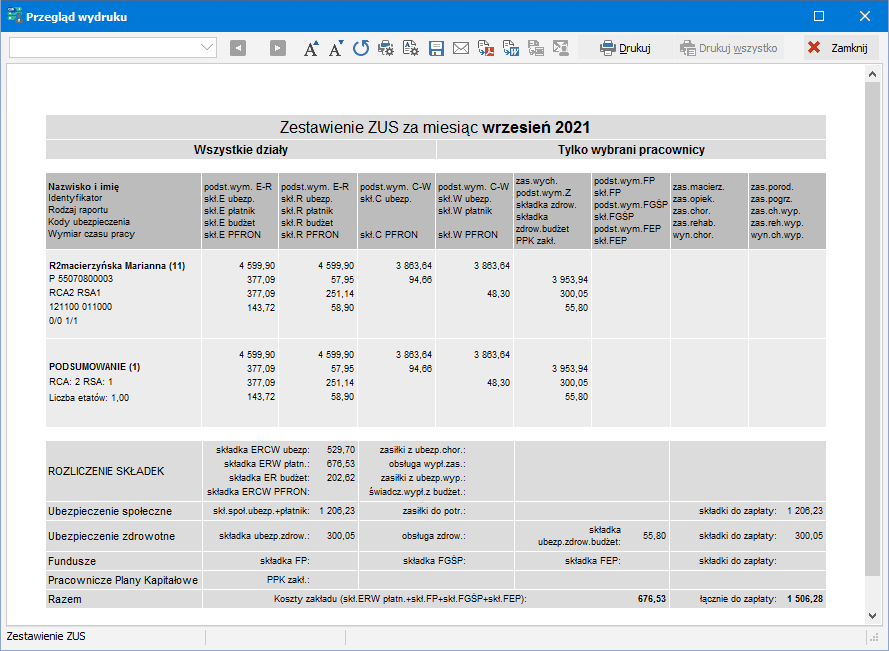Screen dimensions: 889x651
Task: Click the status bar Zestawienie ZUS text
Action: (x=46, y=636)
